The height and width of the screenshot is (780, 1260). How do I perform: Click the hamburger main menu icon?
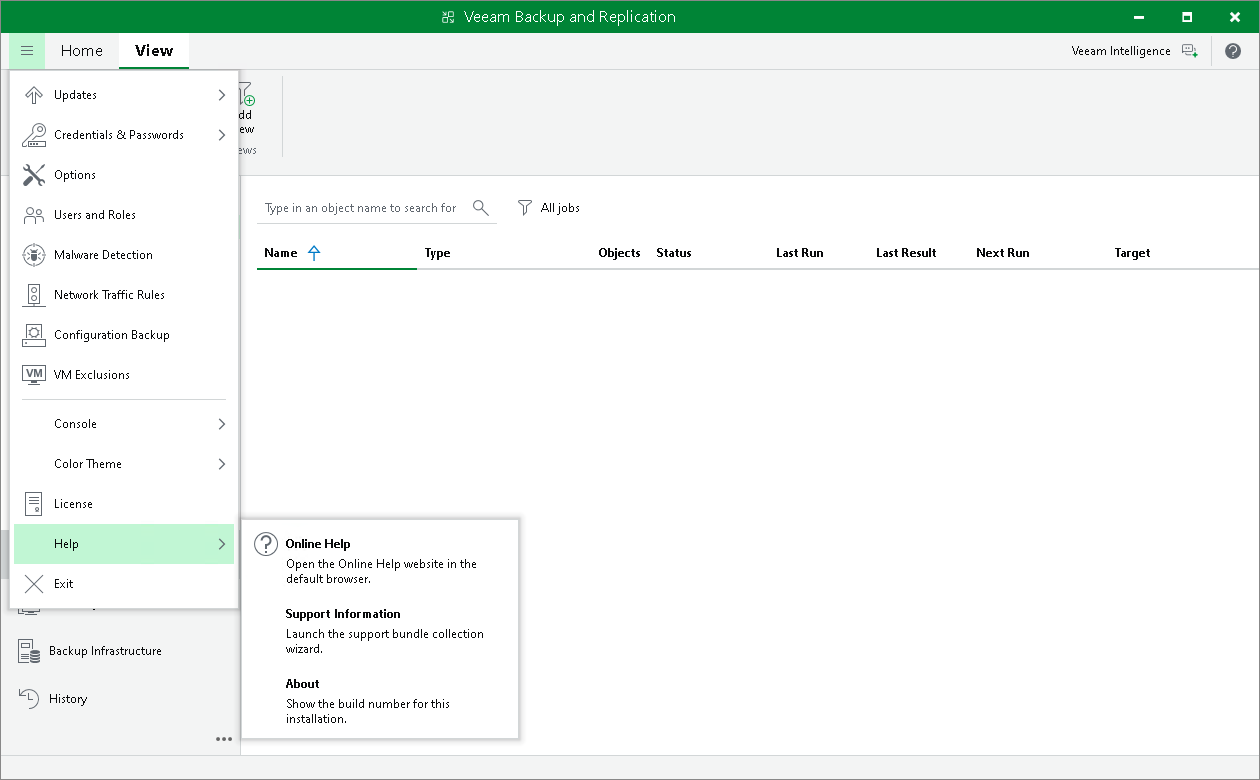click(x=27, y=51)
